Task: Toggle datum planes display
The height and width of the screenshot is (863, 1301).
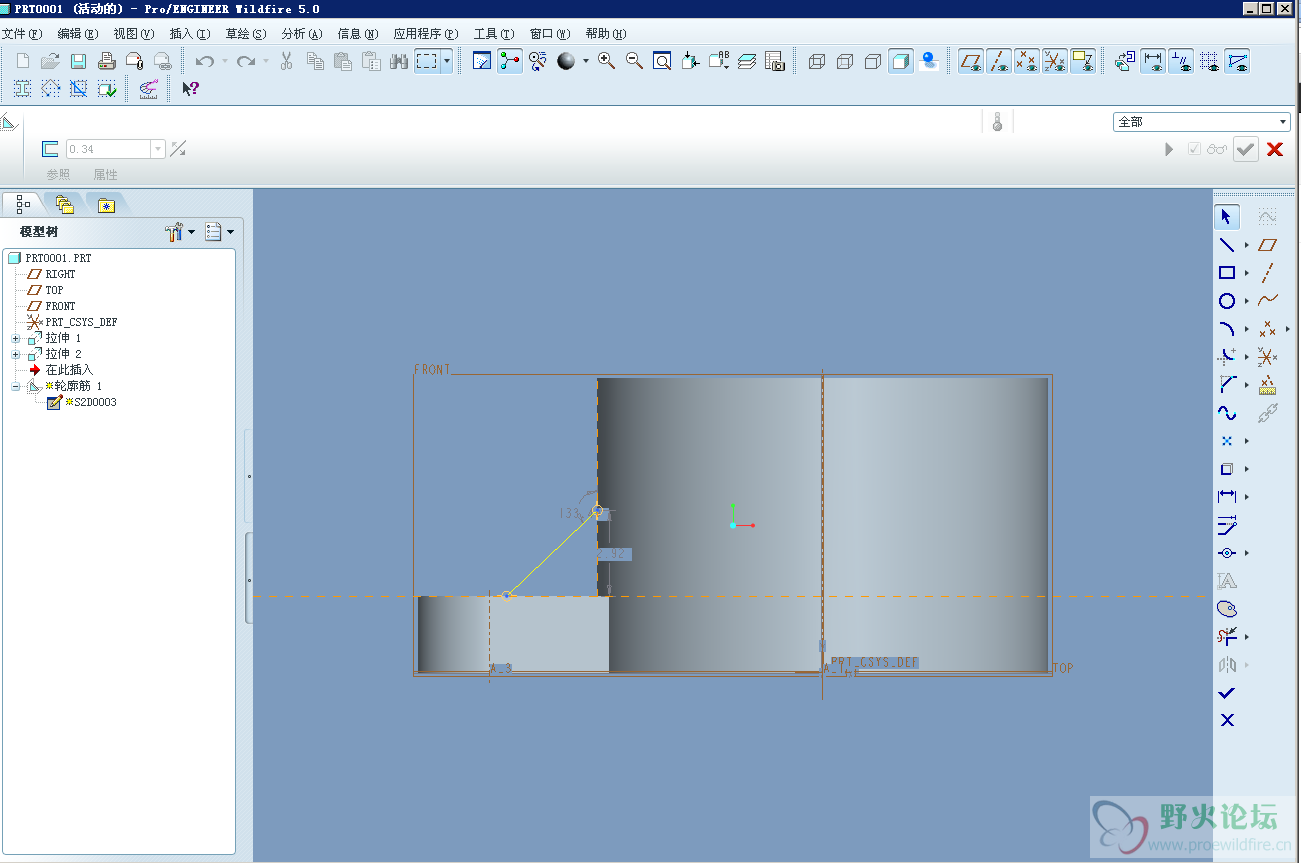Action: pyautogui.click(x=971, y=62)
